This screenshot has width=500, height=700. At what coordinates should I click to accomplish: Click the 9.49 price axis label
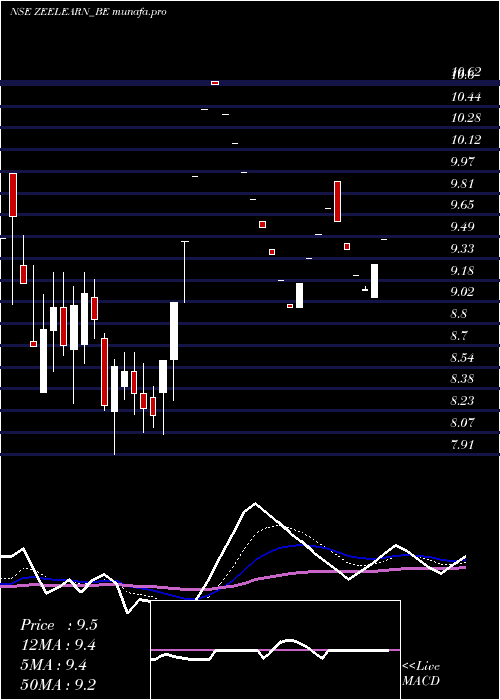point(462,227)
